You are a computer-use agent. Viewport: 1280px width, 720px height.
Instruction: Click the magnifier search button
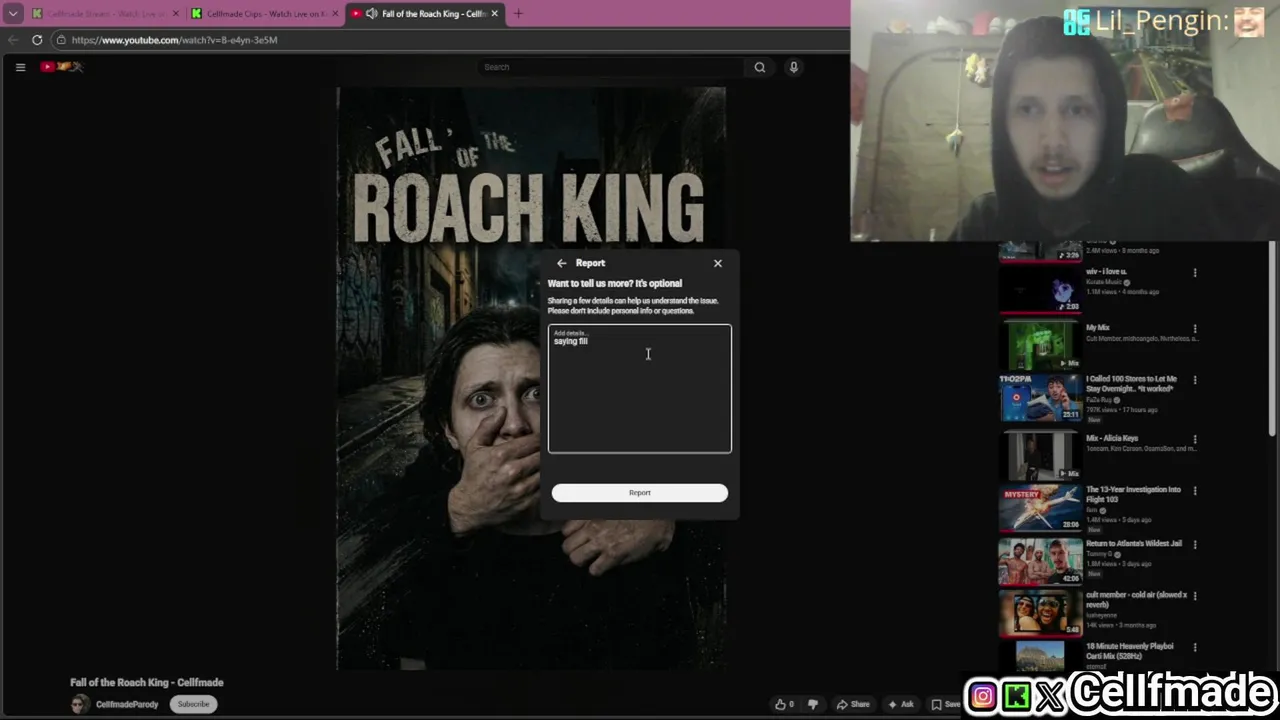coord(760,67)
